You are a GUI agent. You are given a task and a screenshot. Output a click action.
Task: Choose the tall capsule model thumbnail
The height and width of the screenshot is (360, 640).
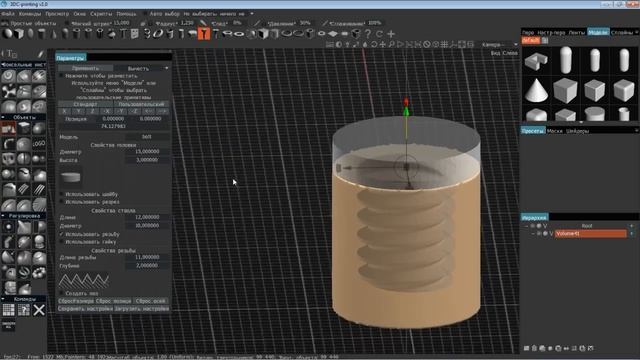click(x=566, y=60)
